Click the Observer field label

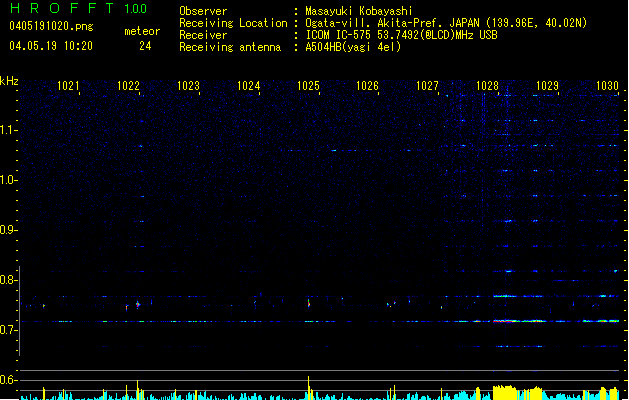[x=203, y=11]
